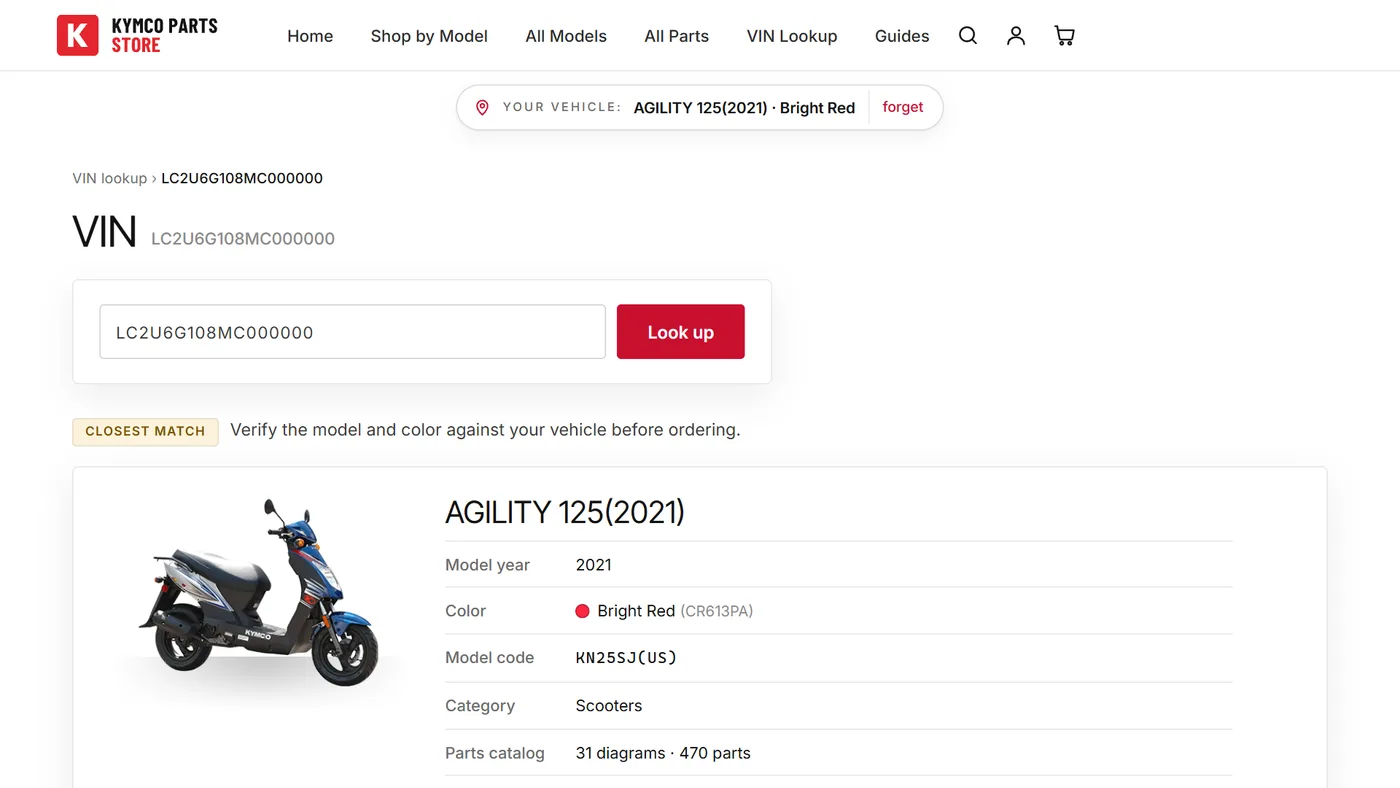
Task: Click the 'Parts catalog' row label
Action: 495,753
